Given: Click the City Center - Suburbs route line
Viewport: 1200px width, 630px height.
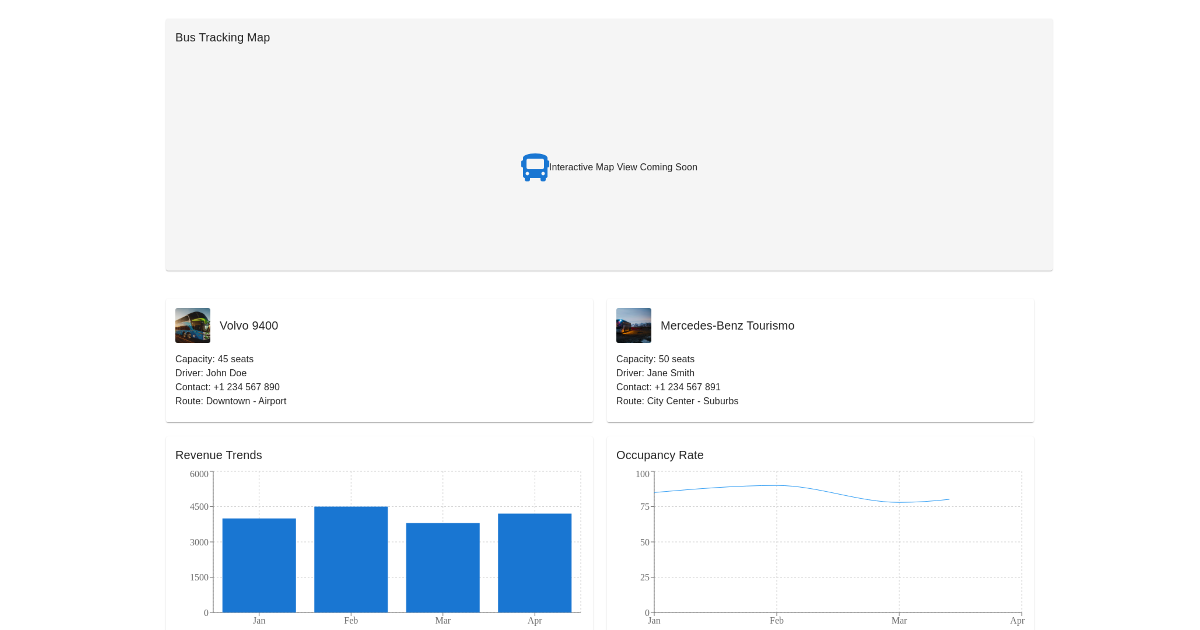Looking at the screenshot, I should (677, 401).
